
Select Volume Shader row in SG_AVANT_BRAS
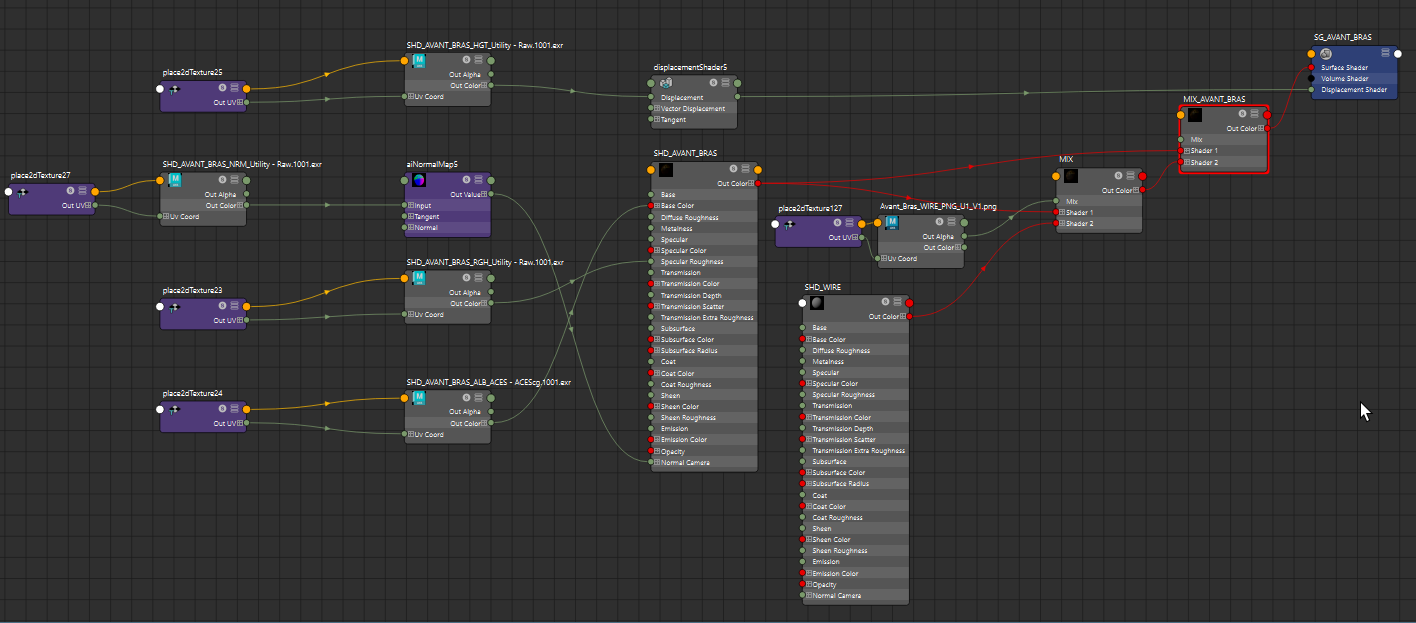coord(1354,78)
